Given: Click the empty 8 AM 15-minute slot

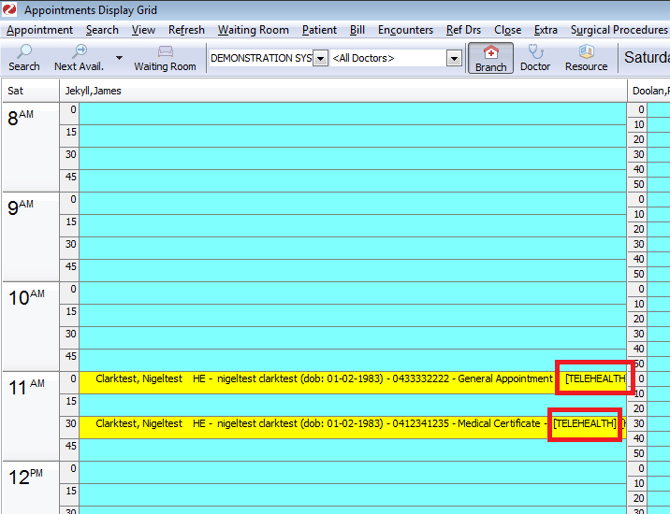Looking at the screenshot, I should click(350, 133).
